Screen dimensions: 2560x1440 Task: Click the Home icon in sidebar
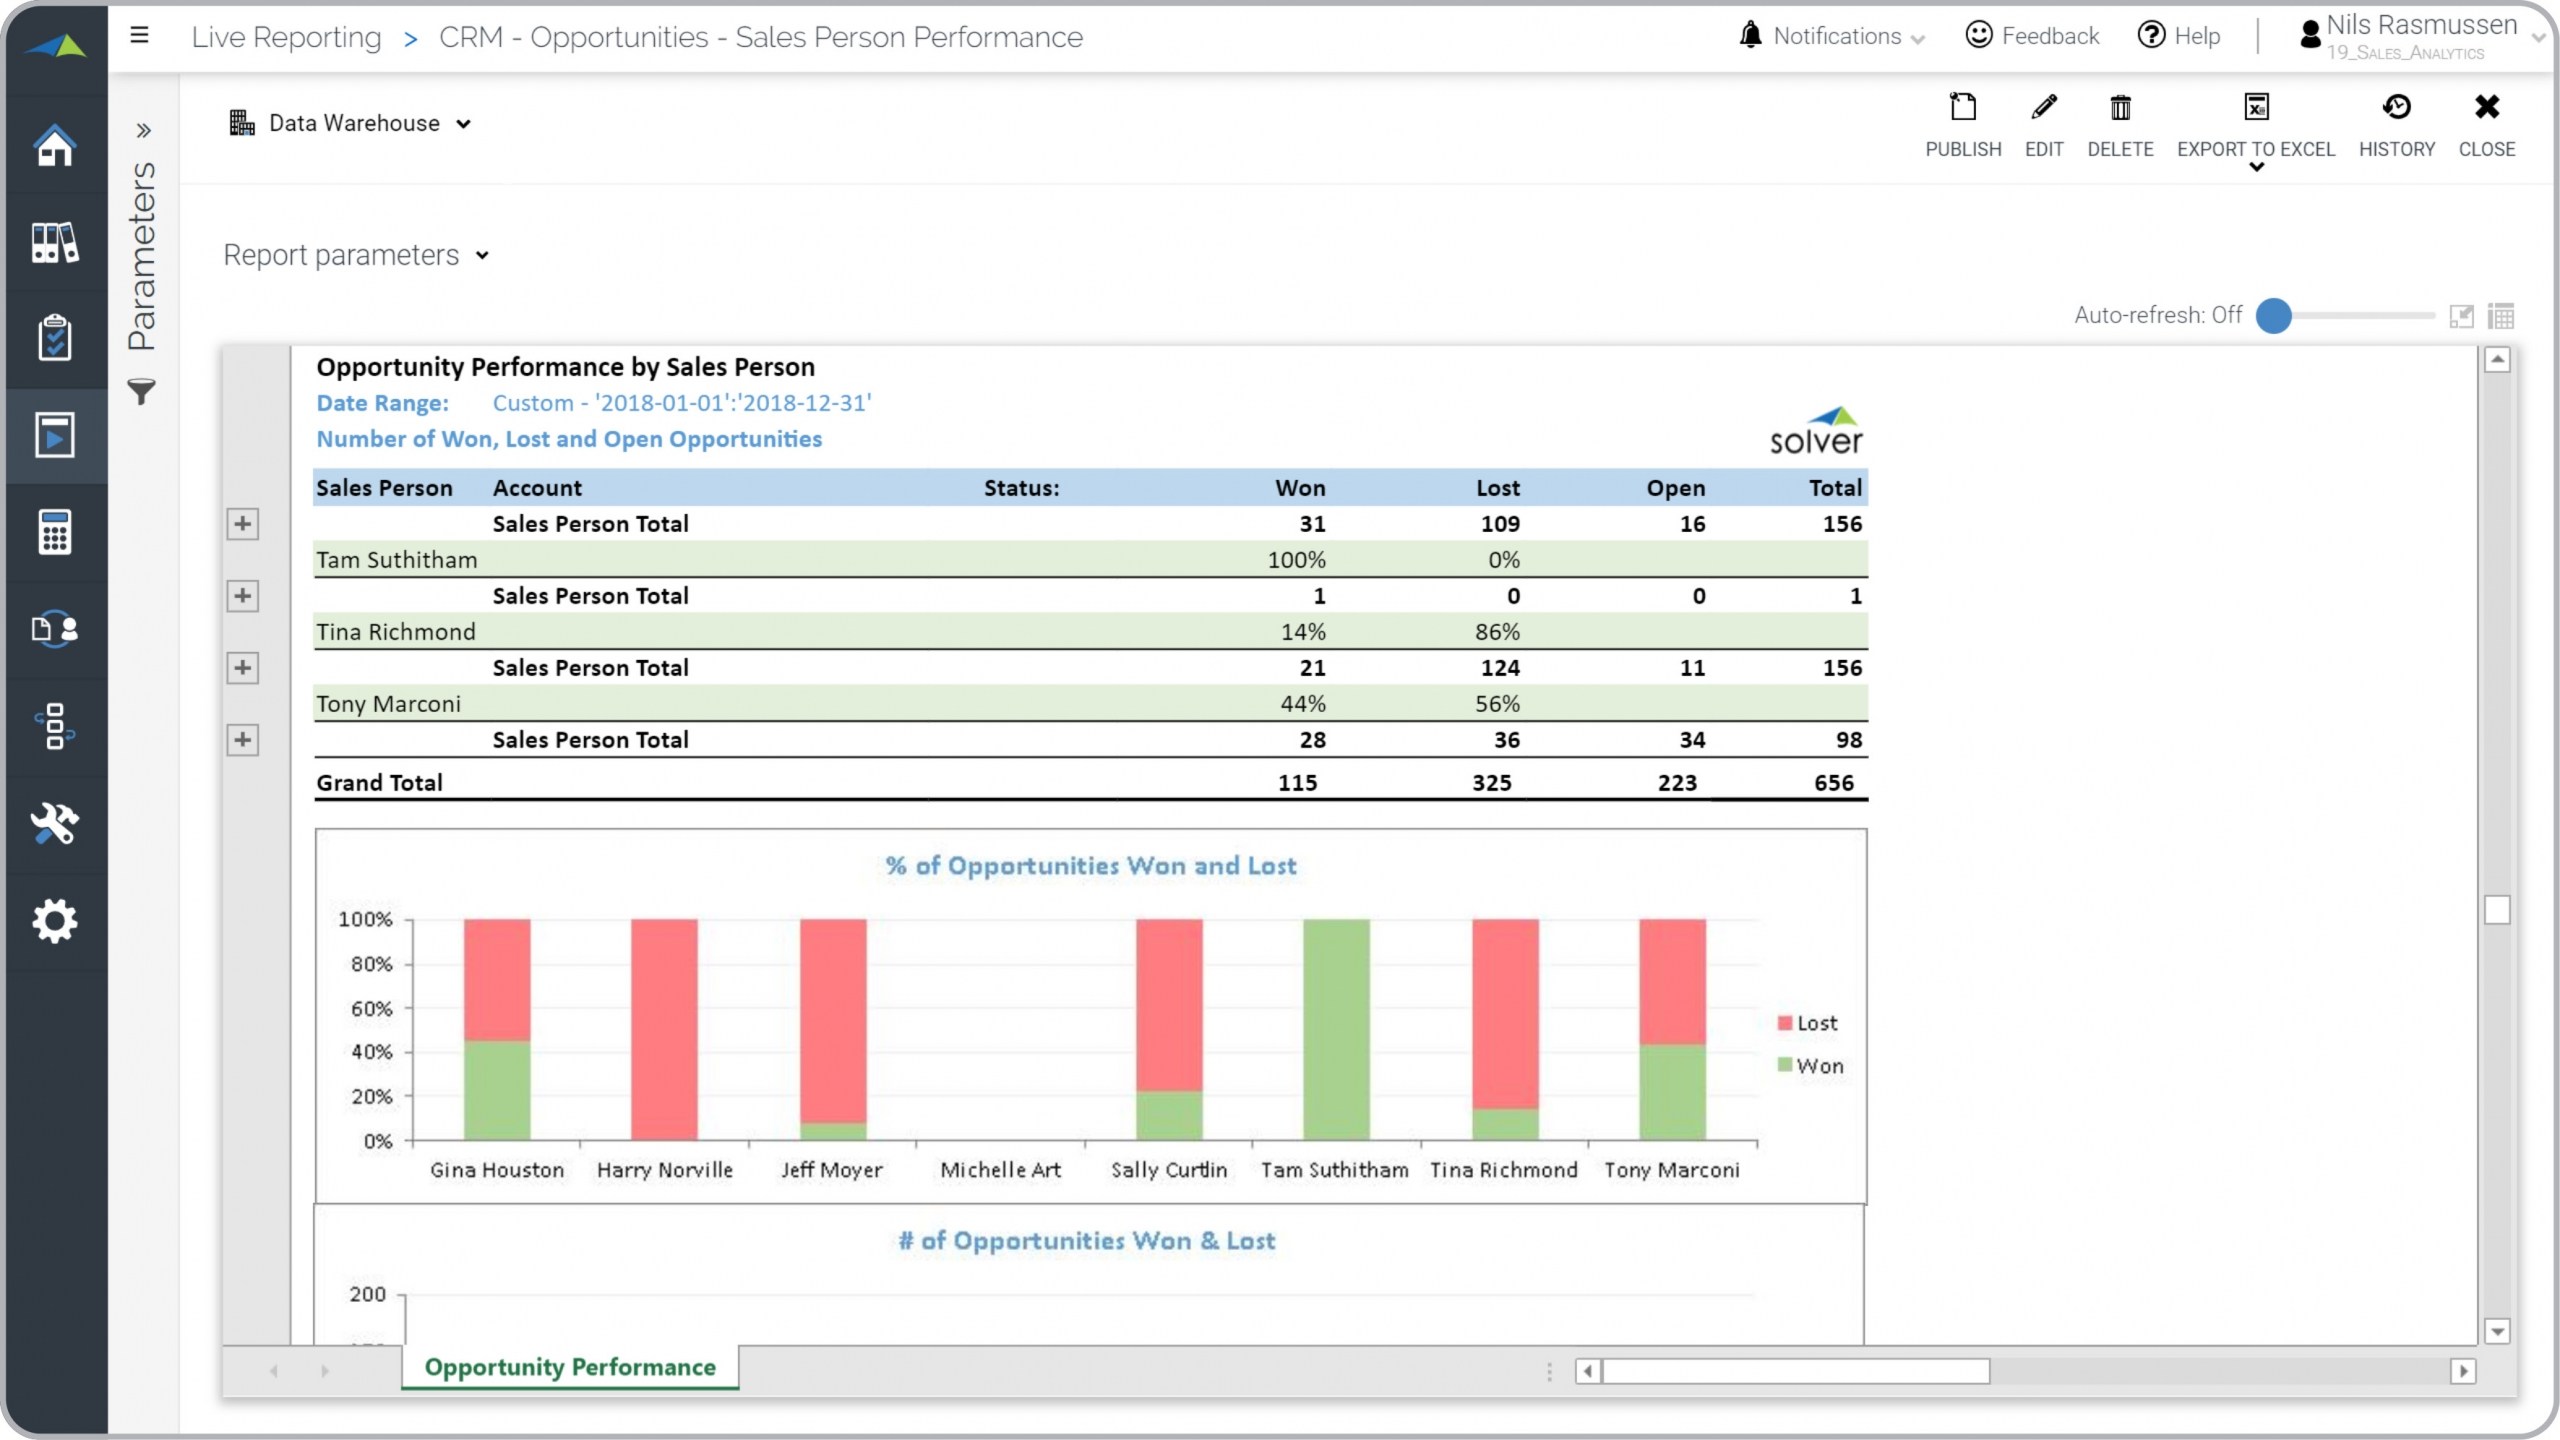[x=54, y=146]
